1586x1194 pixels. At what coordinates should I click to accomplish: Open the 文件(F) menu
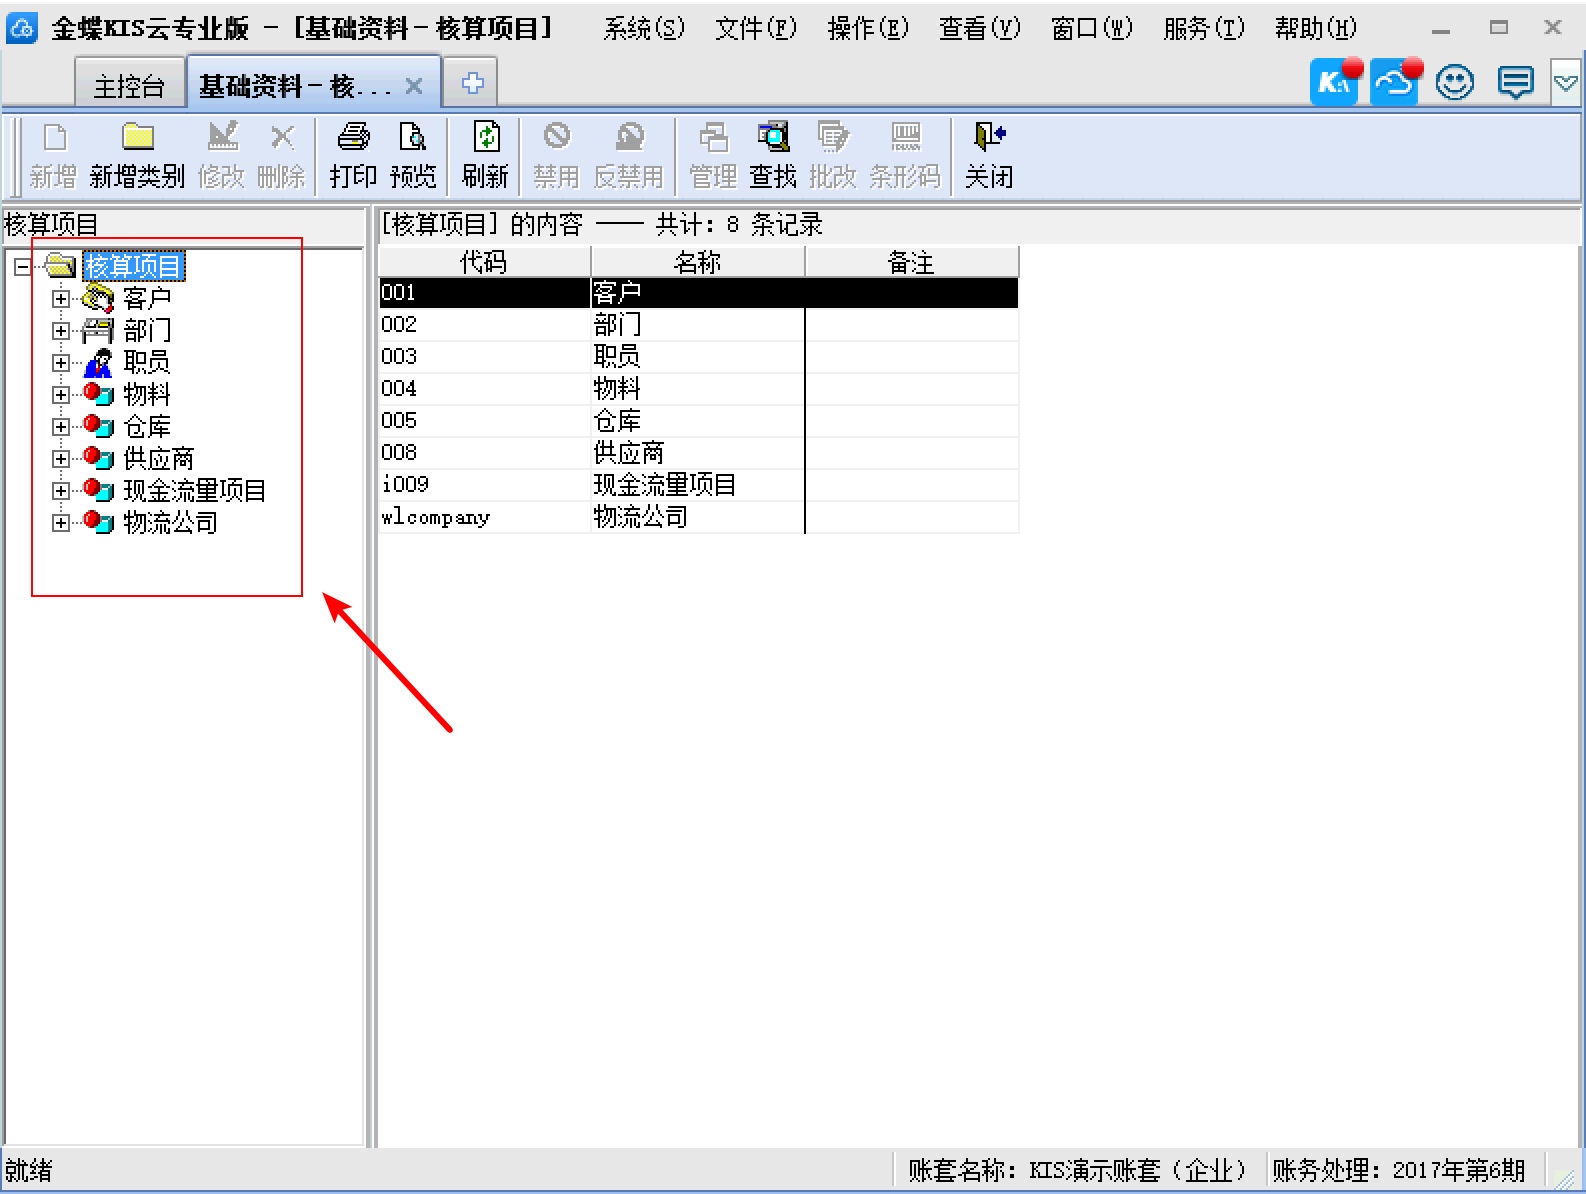pyautogui.click(x=756, y=28)
